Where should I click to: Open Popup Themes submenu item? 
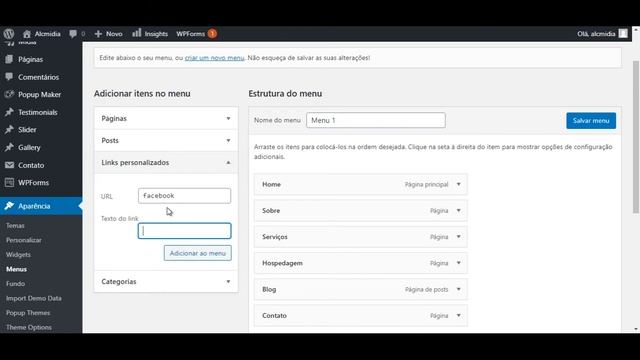[x=28, y=313]
